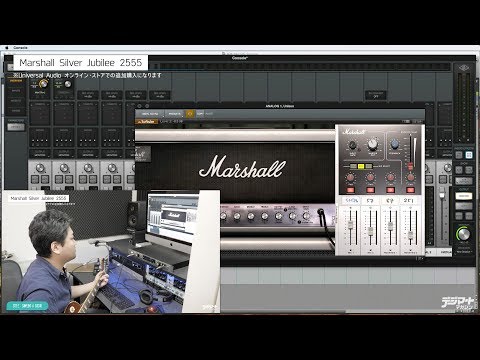Toggle the fourth red mute button in Marshall mixer
The height and width of the screenshot is (360, 480).
tap(410, 190)
